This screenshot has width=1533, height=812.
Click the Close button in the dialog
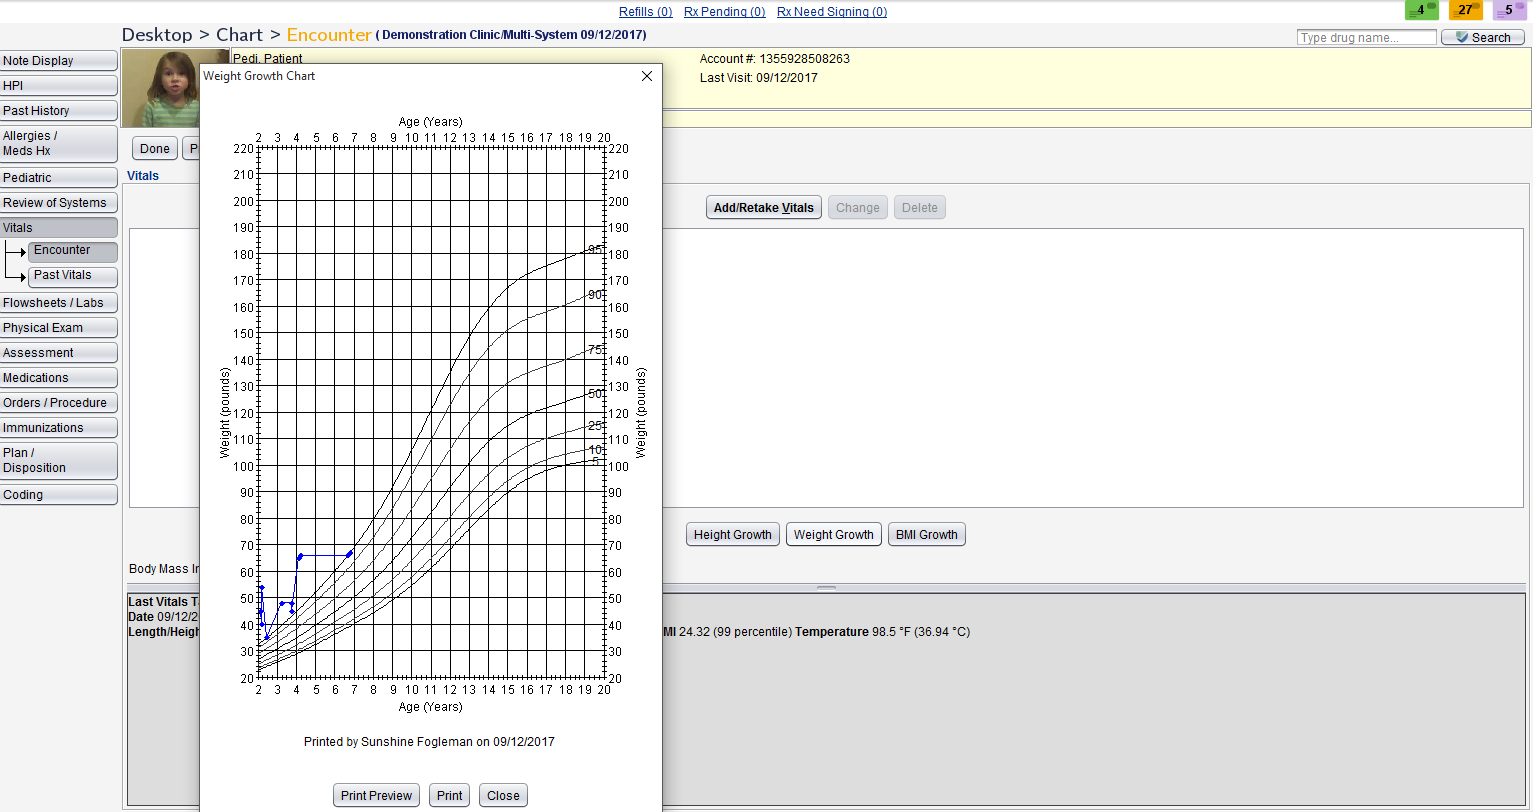(503, 796)
